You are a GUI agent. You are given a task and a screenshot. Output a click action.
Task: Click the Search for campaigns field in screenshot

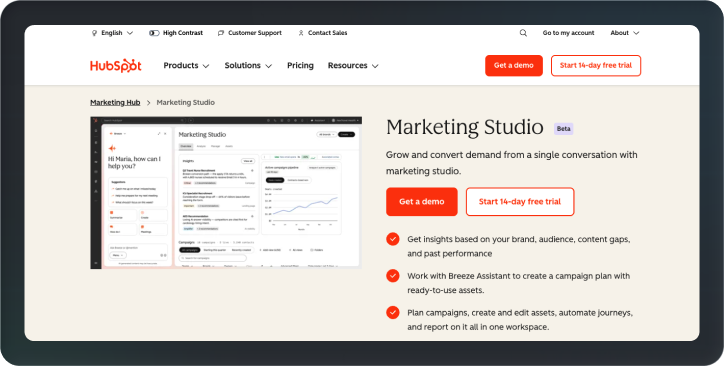pos(212,258)
